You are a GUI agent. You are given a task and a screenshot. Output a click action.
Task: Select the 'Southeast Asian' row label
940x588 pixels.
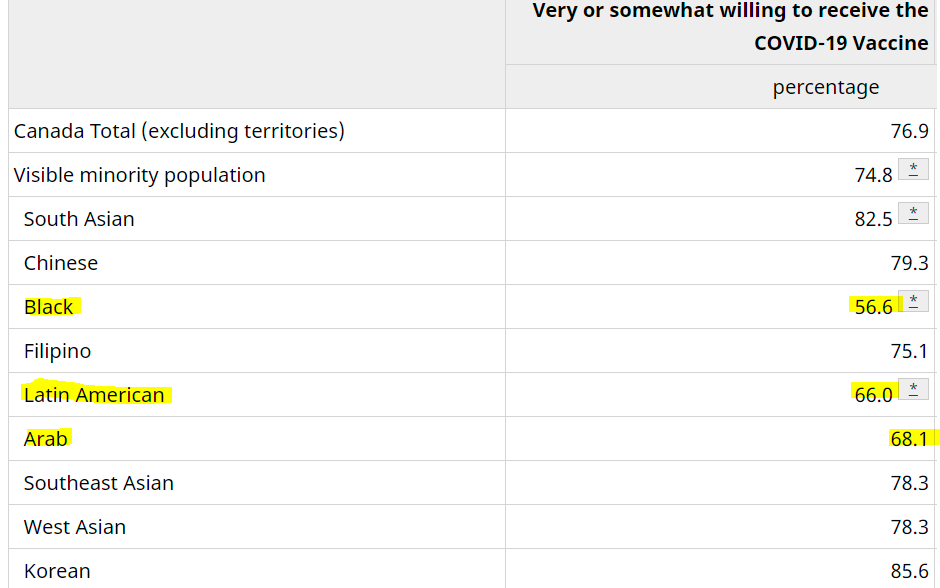tap(99, 483)
